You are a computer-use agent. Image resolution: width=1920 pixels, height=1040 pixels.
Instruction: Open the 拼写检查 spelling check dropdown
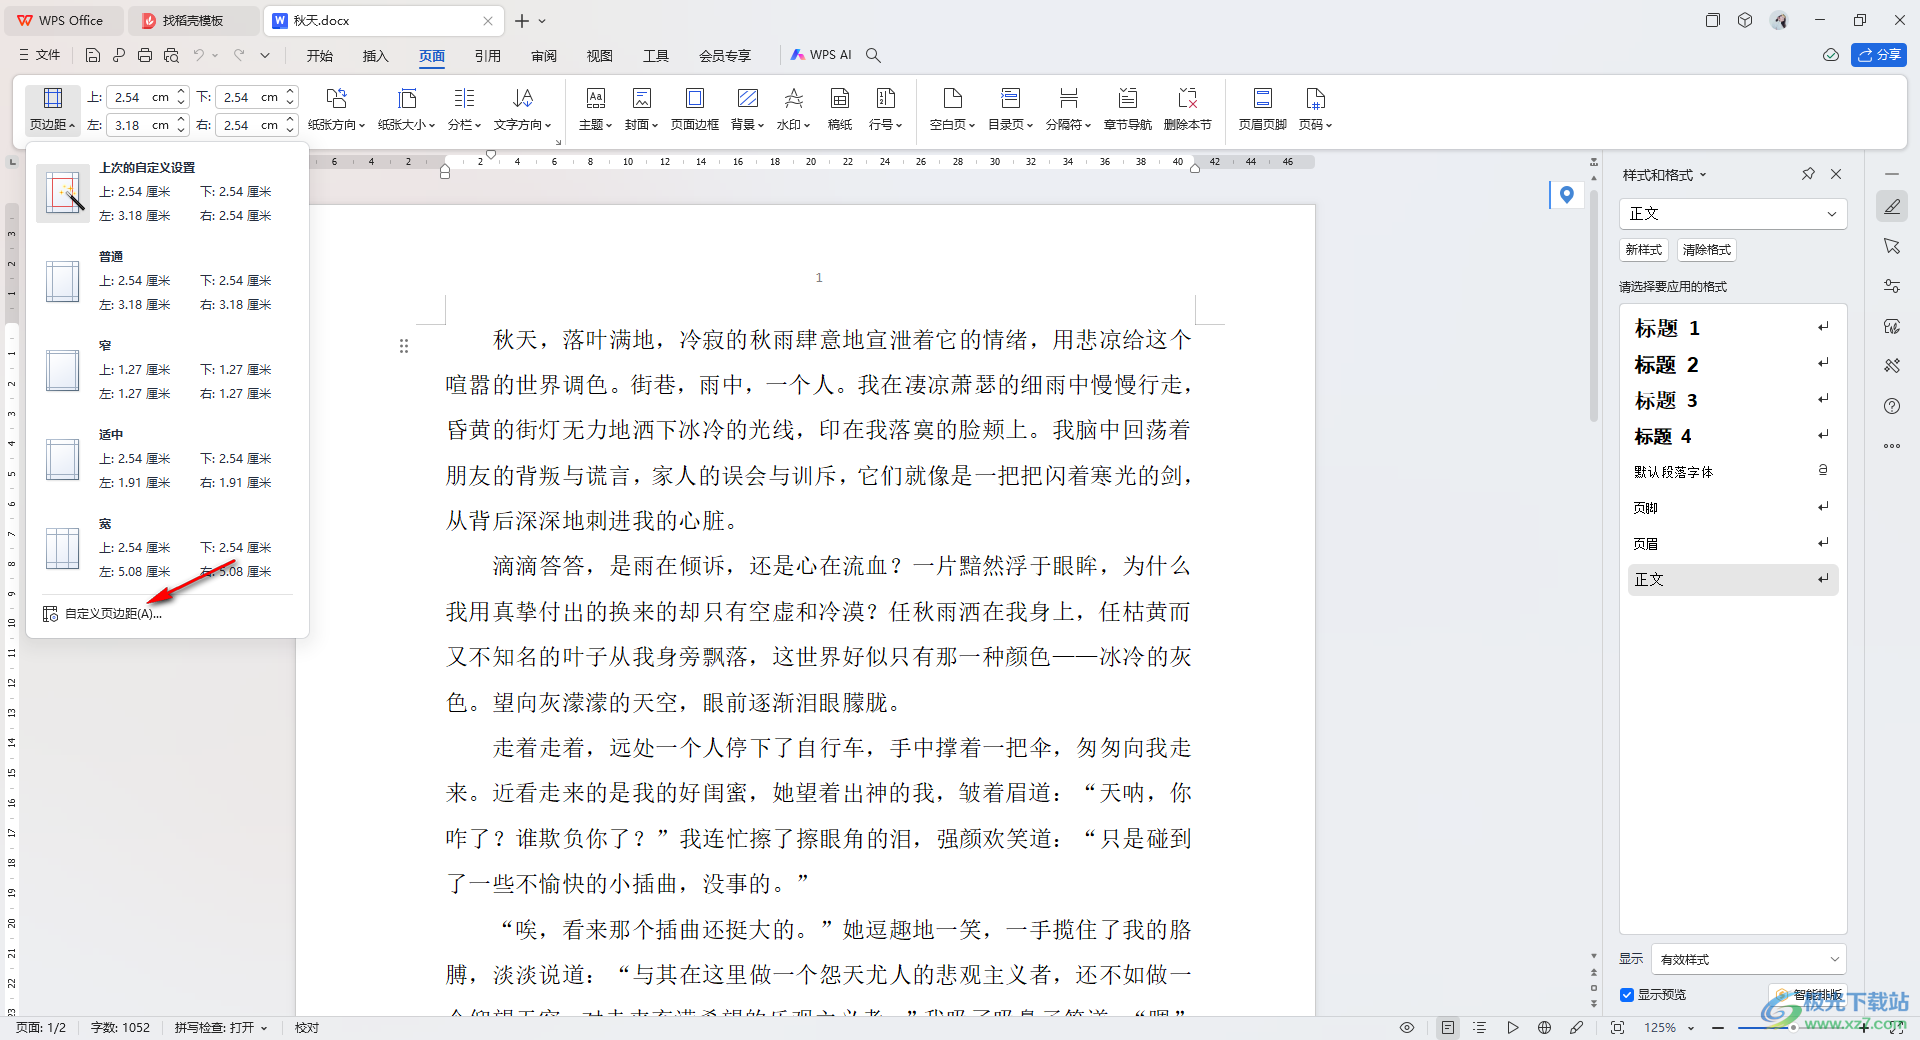click(x=221, y=1027)
